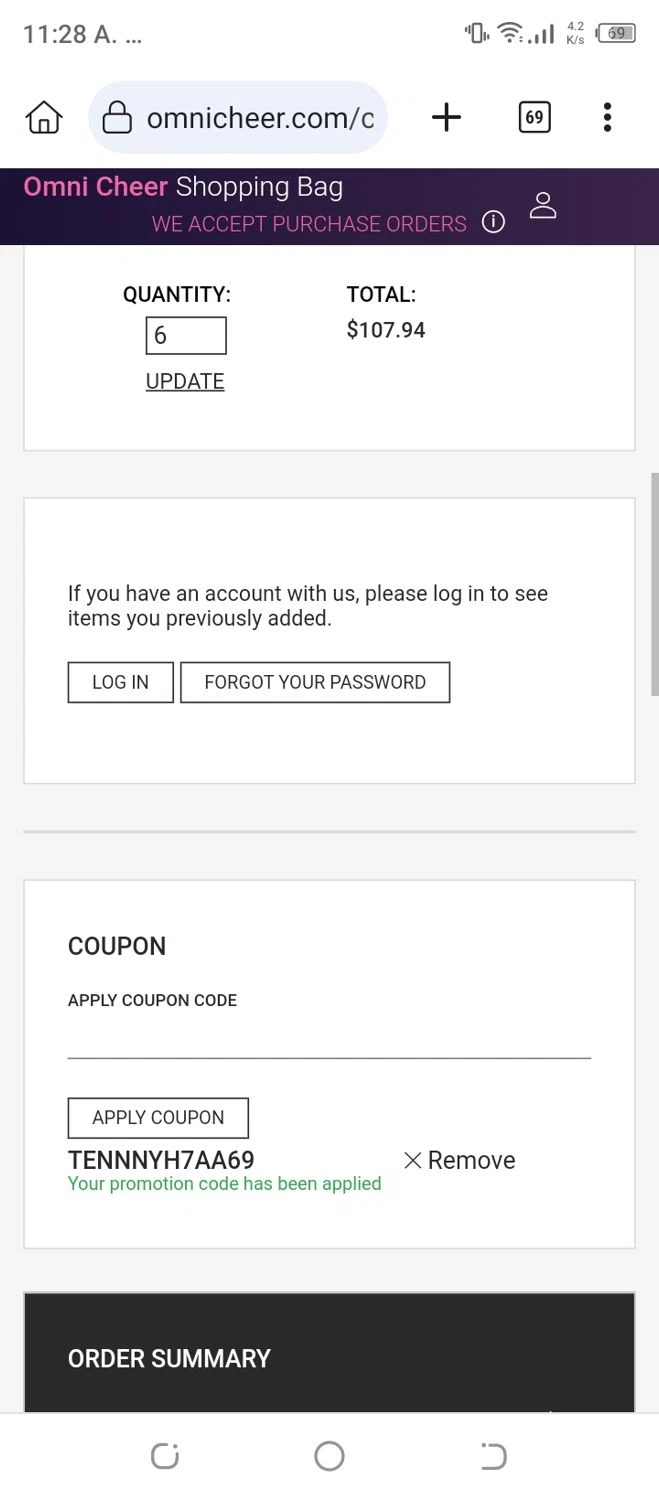The height and width of the screenshot is (1500, 659).
Task: Tap the purchase orders info icon
Action: pyautogui.click(x=493, y=222)
